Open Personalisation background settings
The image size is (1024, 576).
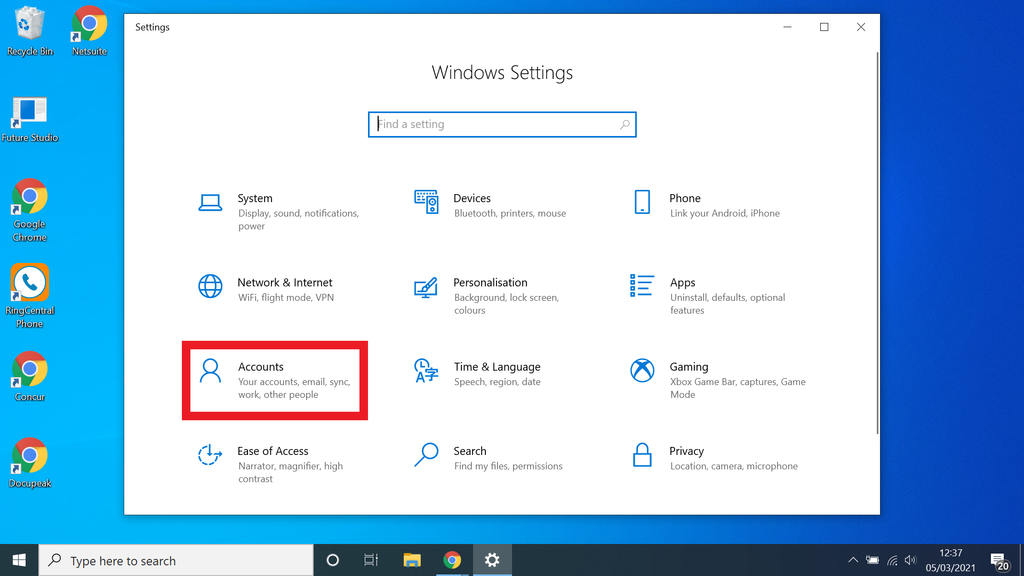[x=492, y=290]
